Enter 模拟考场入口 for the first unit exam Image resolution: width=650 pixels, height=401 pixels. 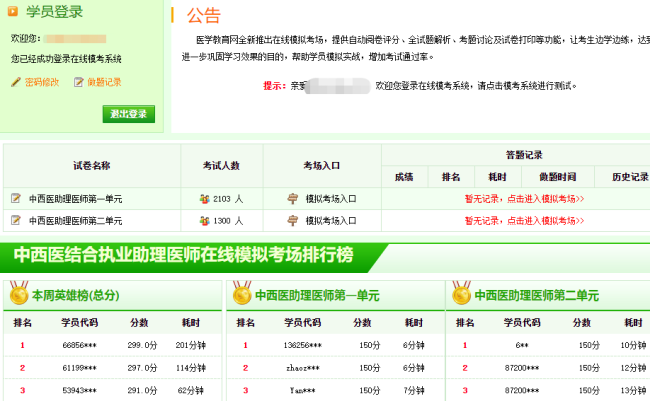(x=330, y=198)
